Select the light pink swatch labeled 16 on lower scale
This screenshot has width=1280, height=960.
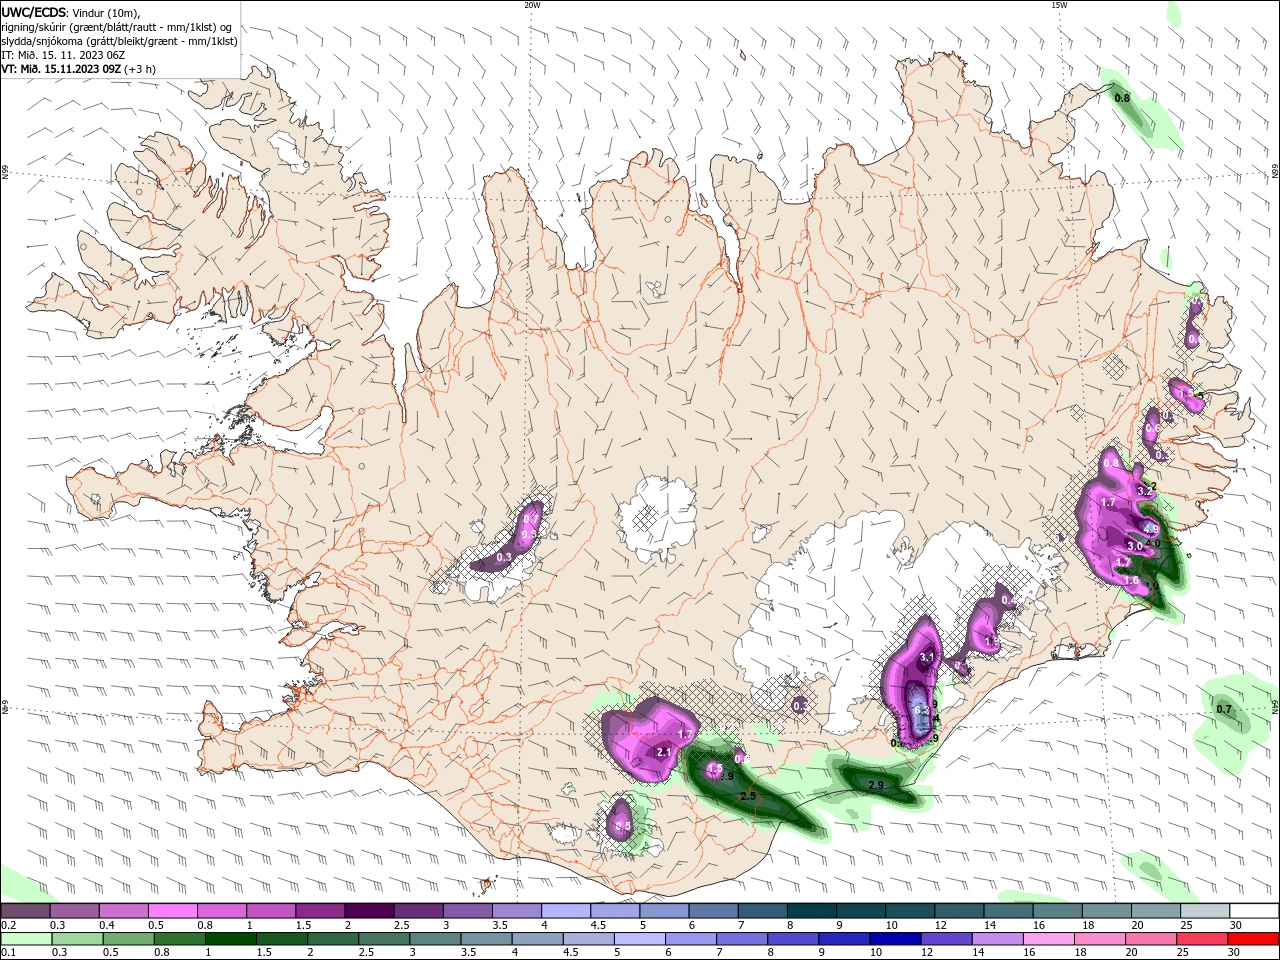(1048, 939)
